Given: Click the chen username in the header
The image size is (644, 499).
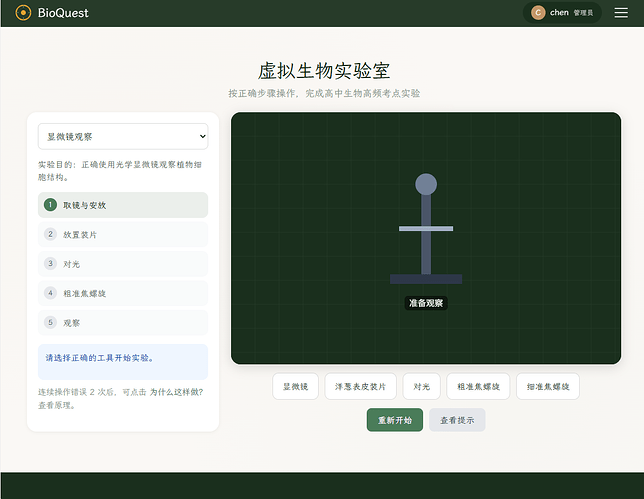Looking at the screenshot, I should [x=559, y=13].
